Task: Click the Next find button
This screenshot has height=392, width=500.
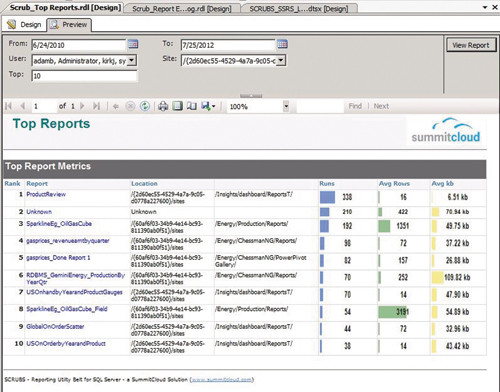Action: click(381, 106)
